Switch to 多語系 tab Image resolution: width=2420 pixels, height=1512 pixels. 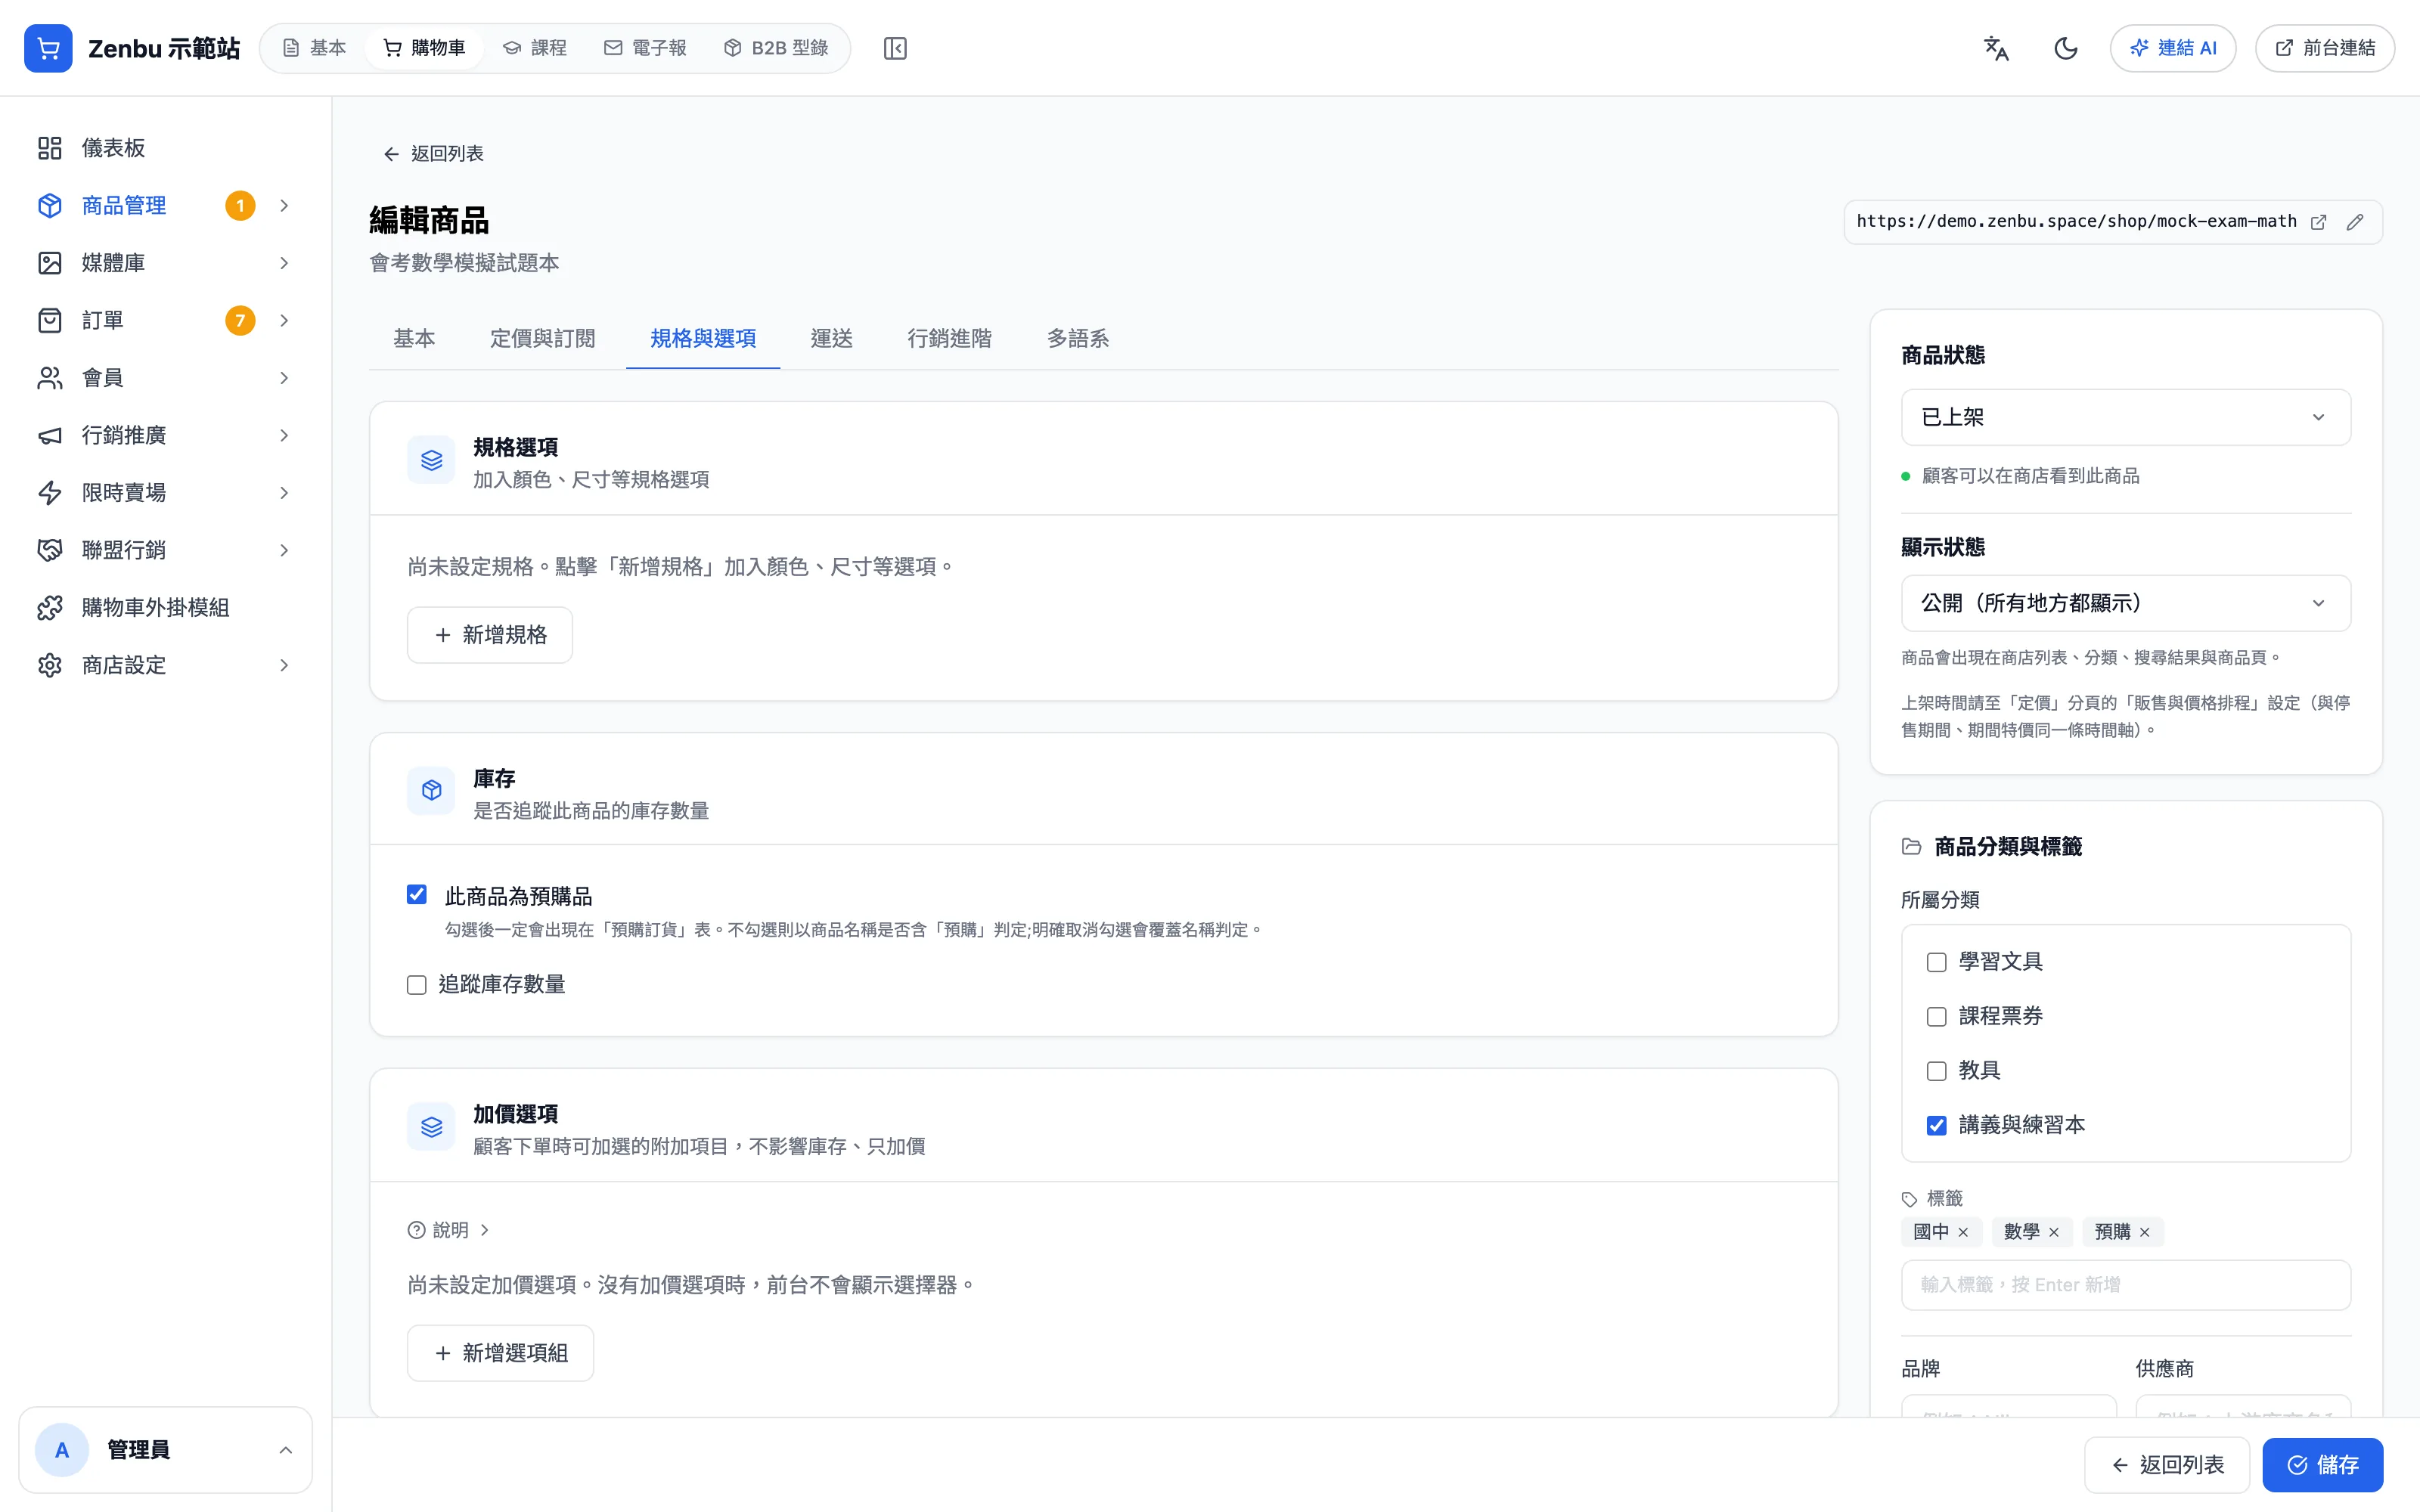tap(1077, 339)
